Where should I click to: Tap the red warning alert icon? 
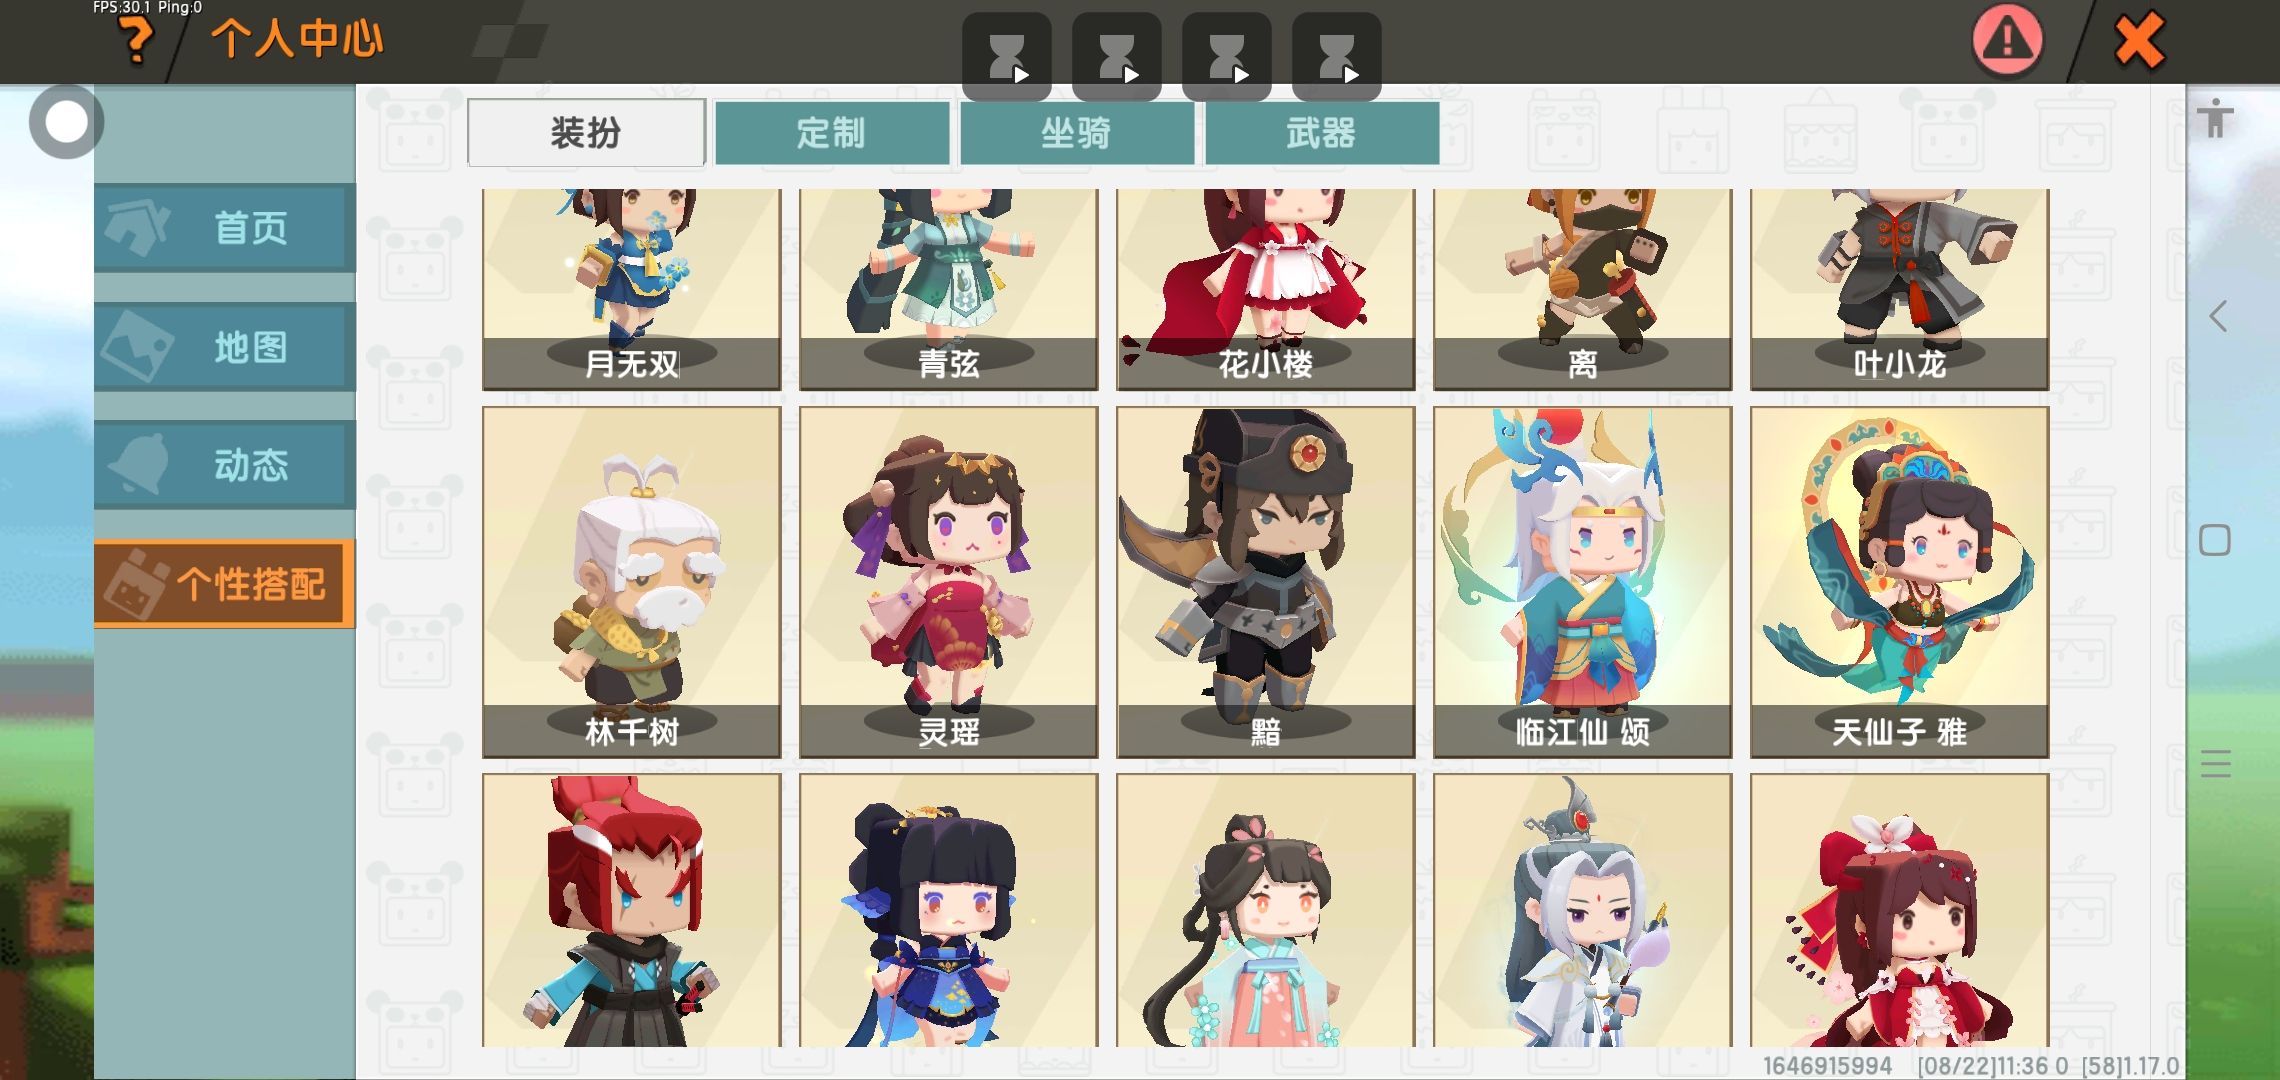2007,40
